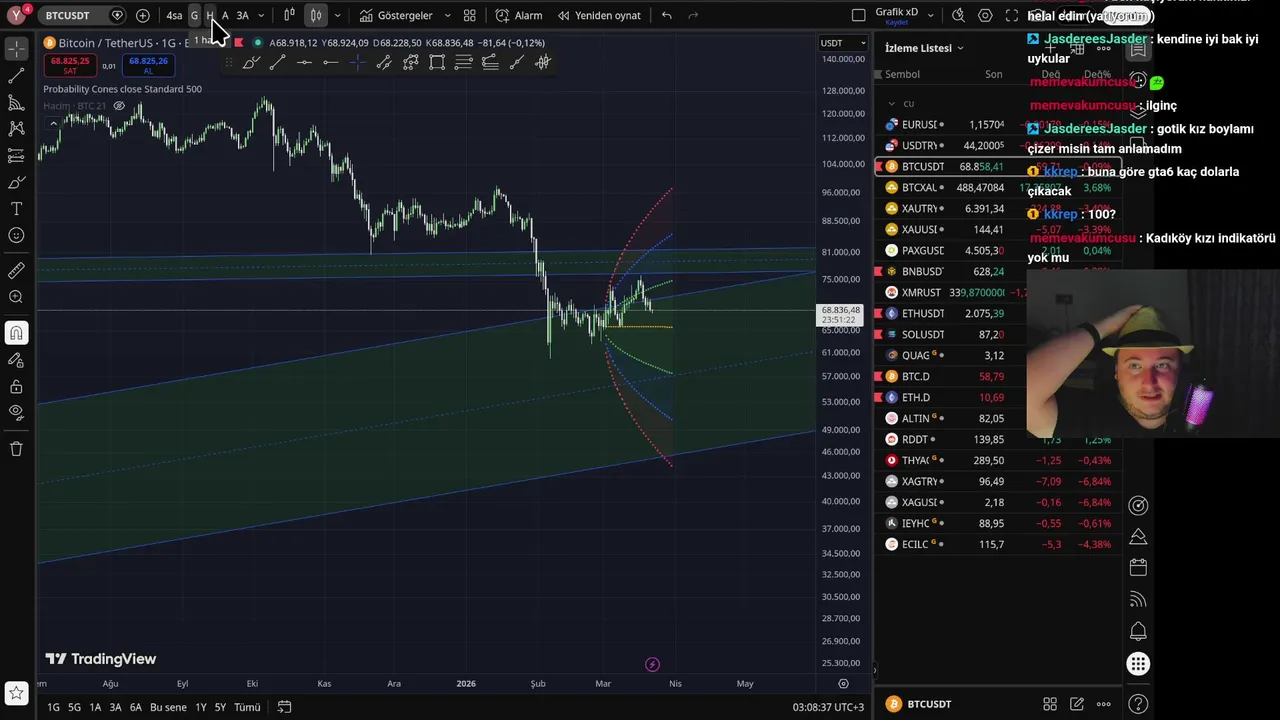
Task: Click the plus compare symbol button
Action: [143, 15]
